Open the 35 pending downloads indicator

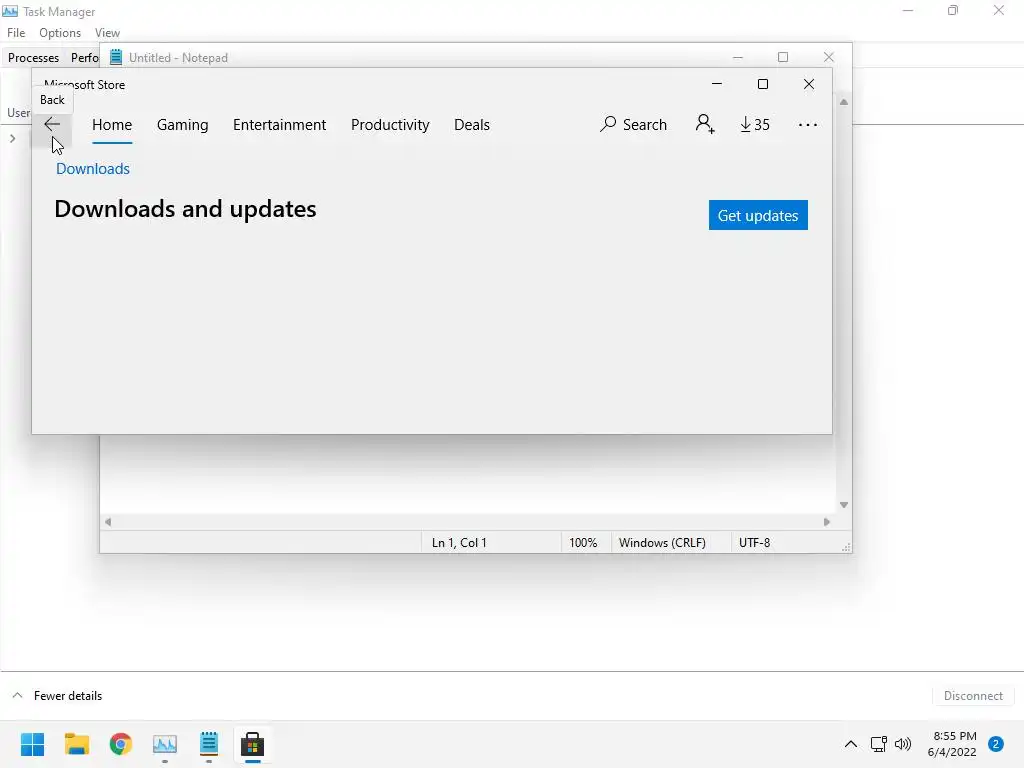tap(755, 124)
